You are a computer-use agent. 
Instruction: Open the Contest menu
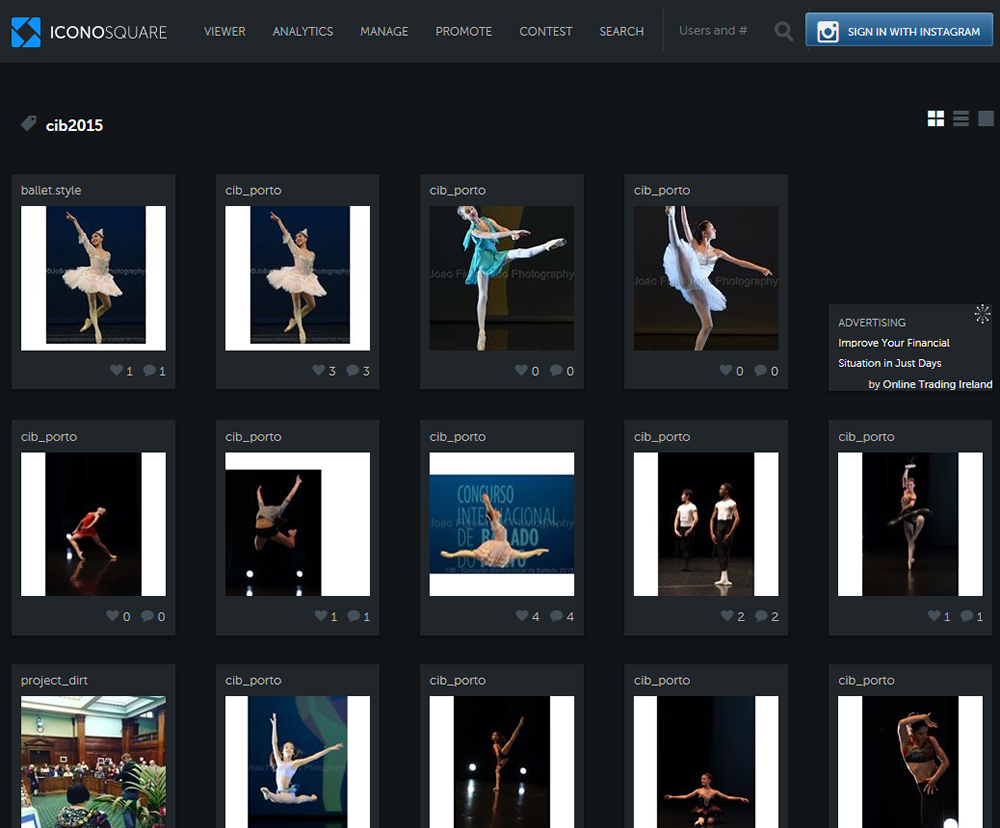point(546,31)
